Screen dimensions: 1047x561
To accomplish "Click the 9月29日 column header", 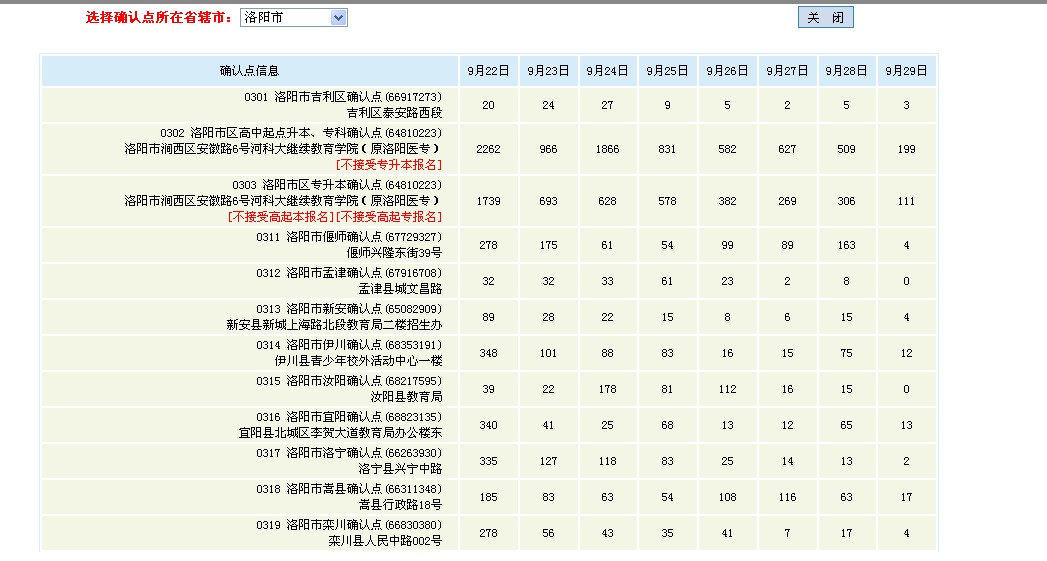I will click(906, 71).
